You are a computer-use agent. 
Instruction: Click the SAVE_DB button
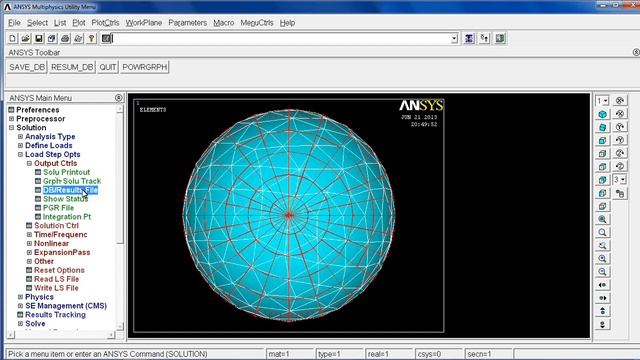tap(27, 67)
